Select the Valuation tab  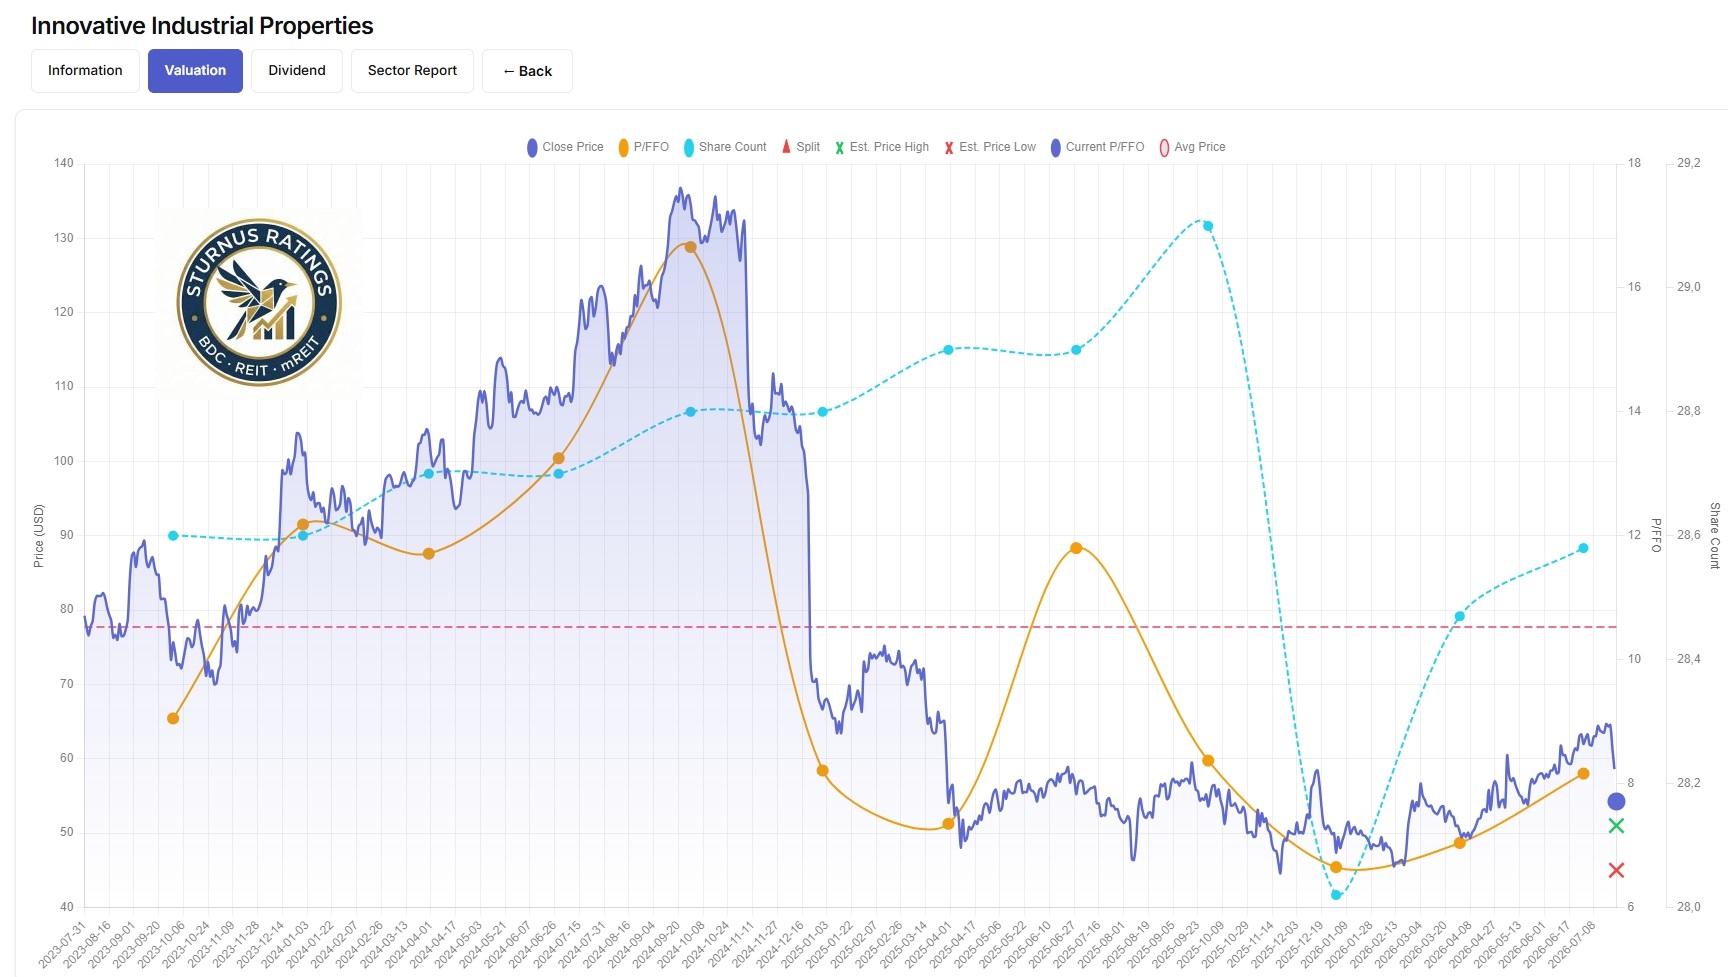click(195, 71)
